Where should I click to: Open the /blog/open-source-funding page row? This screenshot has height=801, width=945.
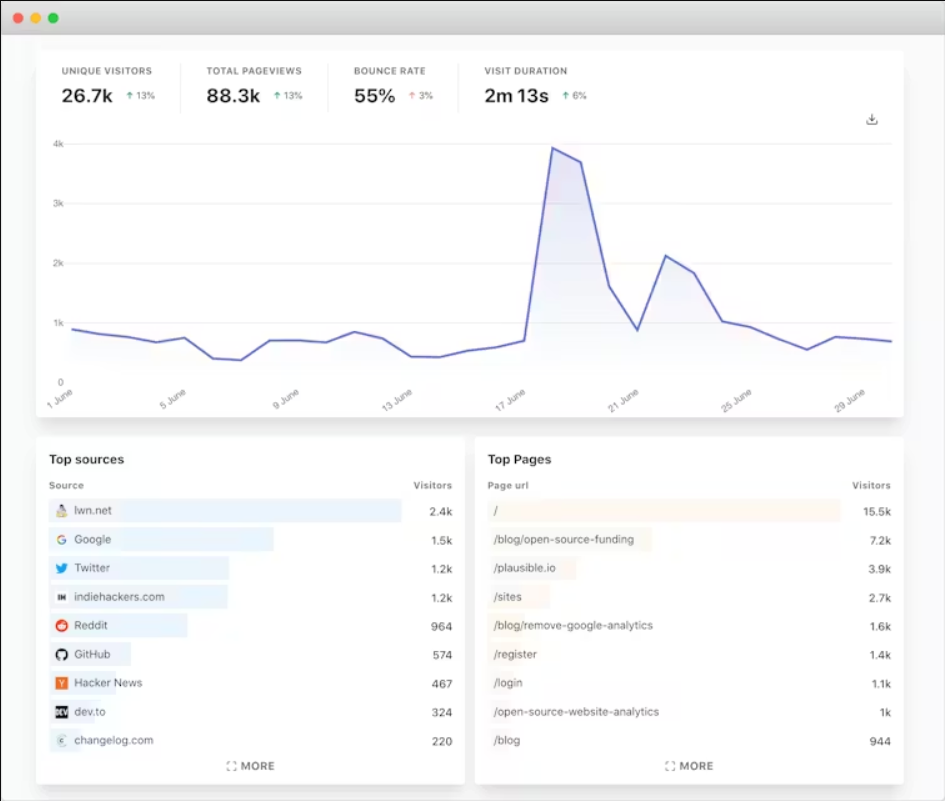point(563,540)
